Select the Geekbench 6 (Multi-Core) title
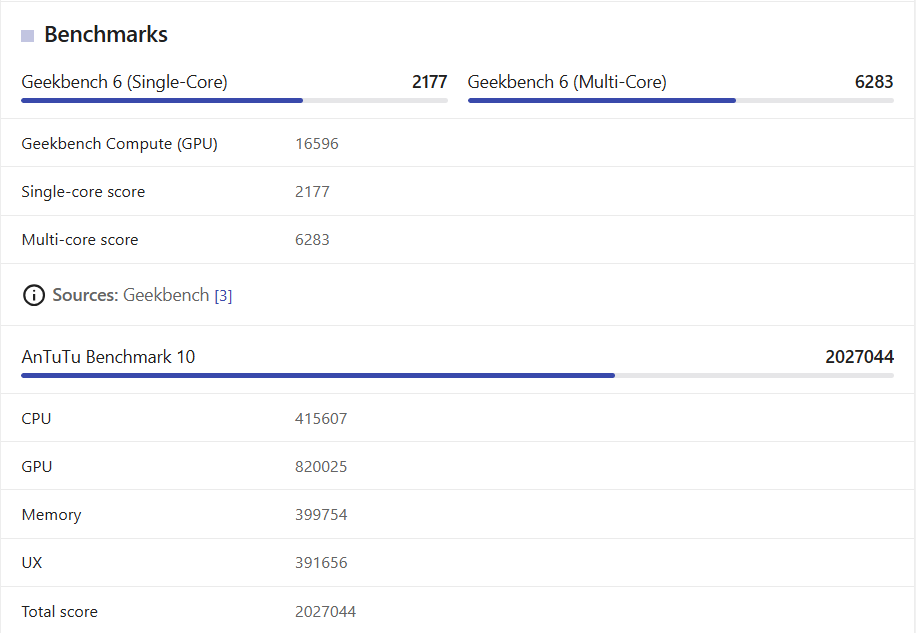Viewport: 916px width, 633px height. tap(567, 82)
